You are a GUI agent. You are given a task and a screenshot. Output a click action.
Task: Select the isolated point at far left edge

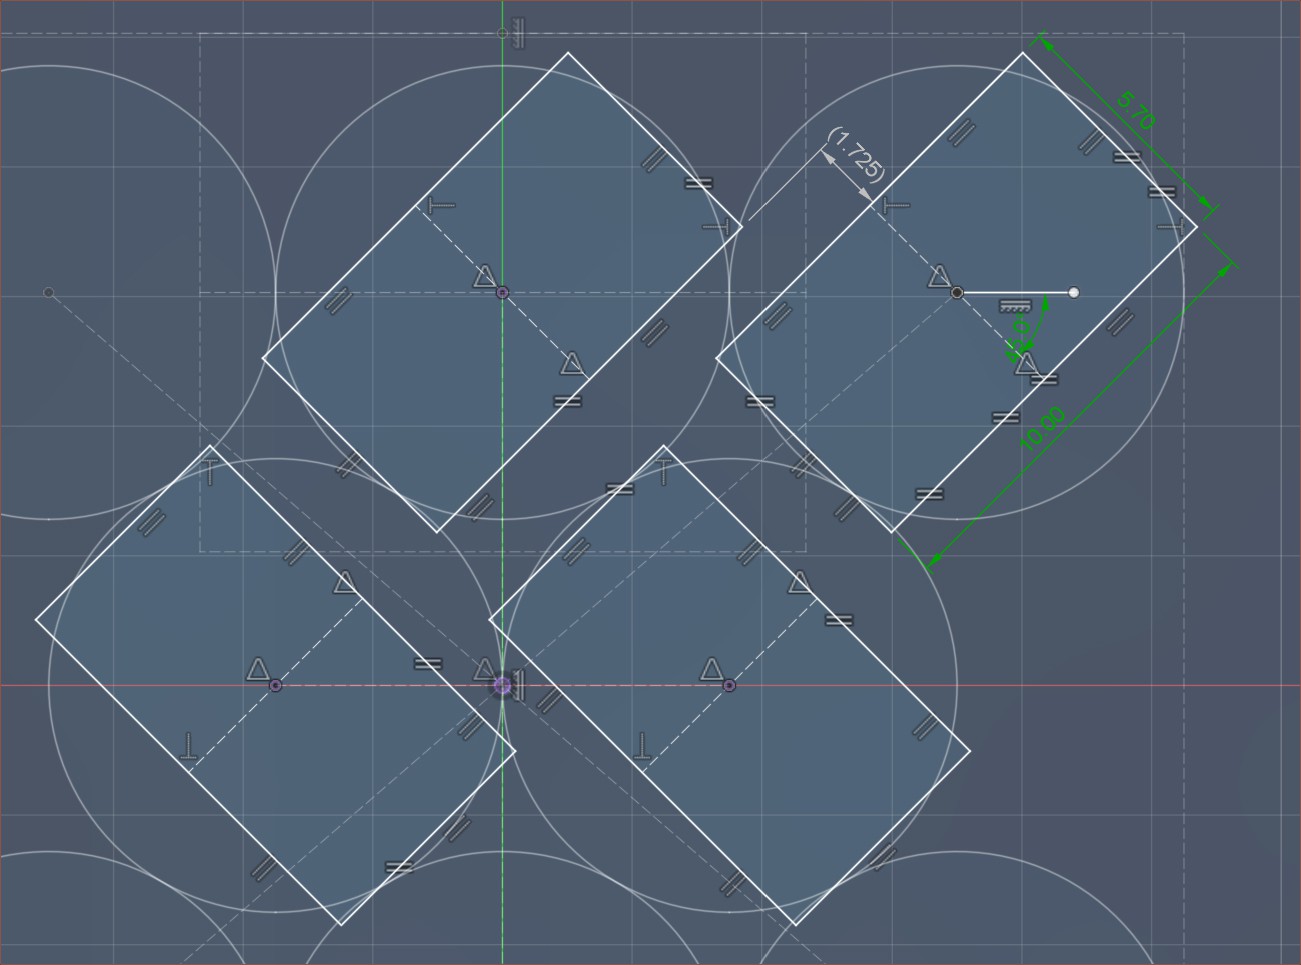(48, 293)
